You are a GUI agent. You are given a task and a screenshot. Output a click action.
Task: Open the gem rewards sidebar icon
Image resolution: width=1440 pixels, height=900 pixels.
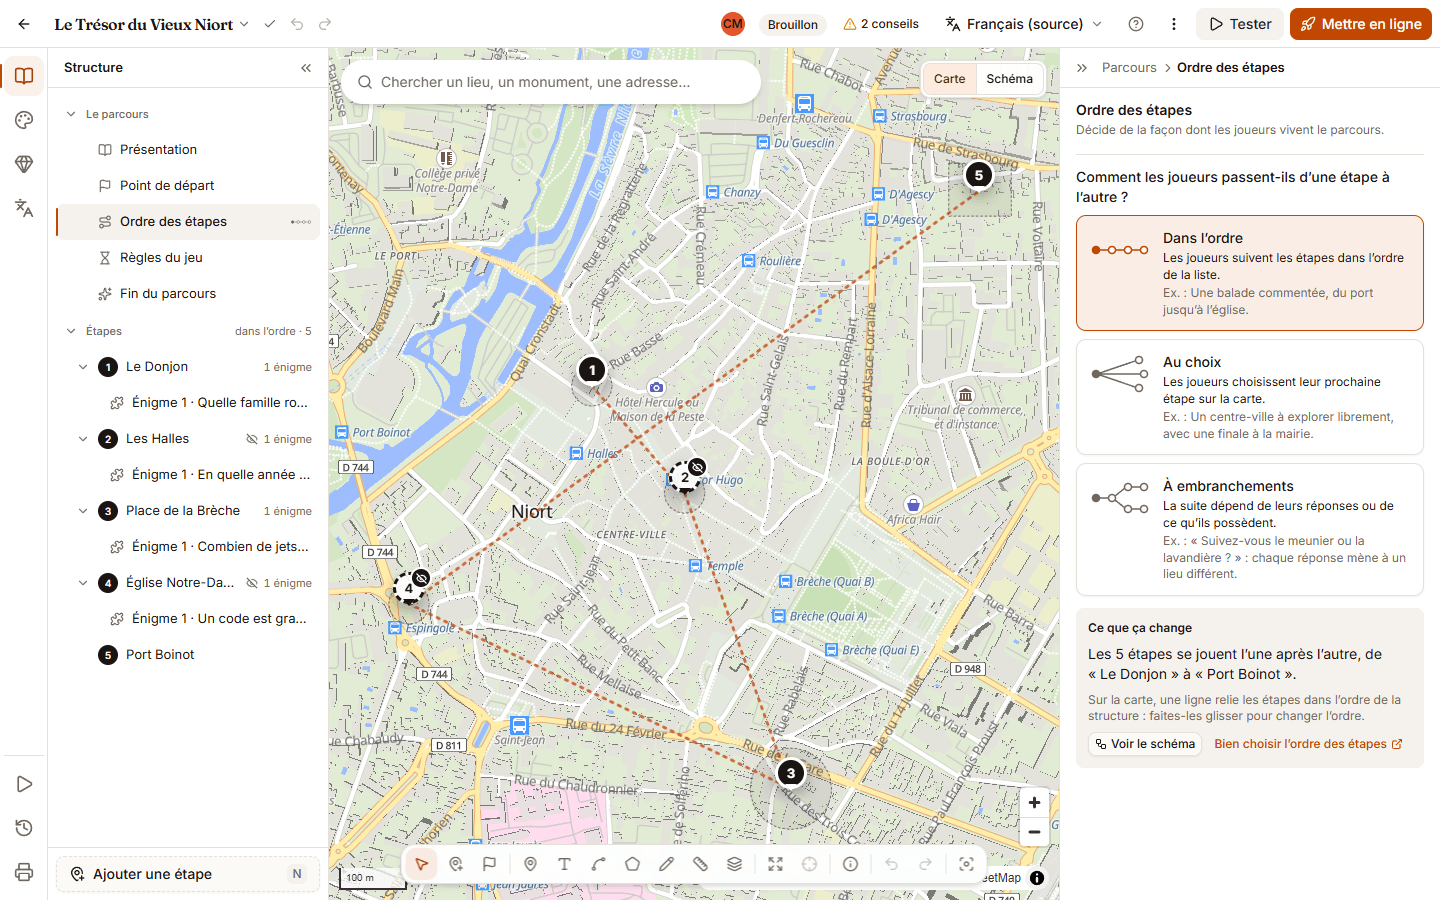[x=24, y=164]
